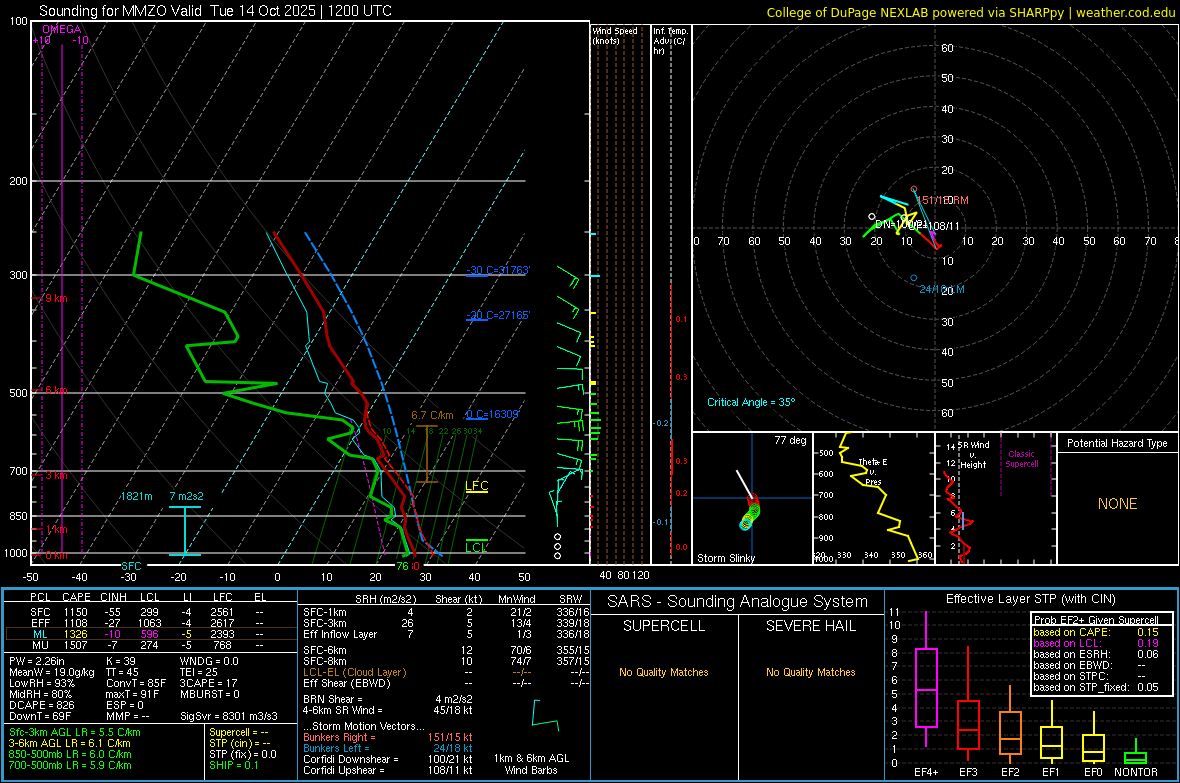Viewport: 1180px width, 783px height.
Task: Click the SR Wind v. Height inset title
Action: pos(975,455)
